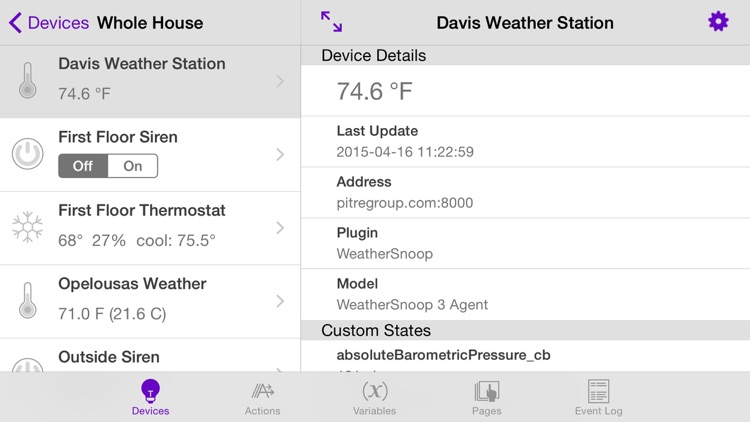Image resolution: width=750 pixels, height=422 pixels.
Task: Open First Floor Siren details chevron
Action: click(280, 155)
